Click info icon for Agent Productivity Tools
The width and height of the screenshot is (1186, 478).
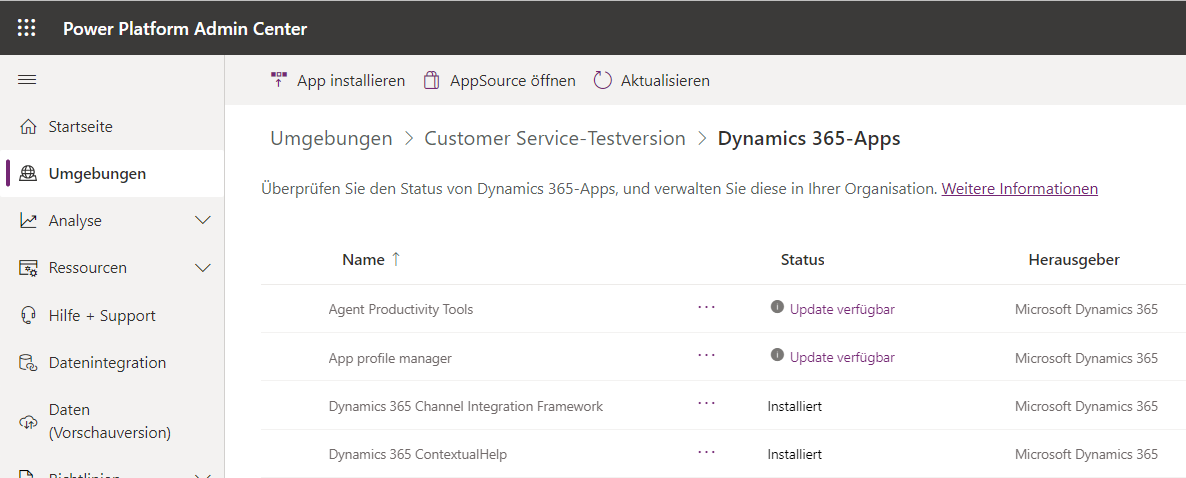tap(777, 307)
